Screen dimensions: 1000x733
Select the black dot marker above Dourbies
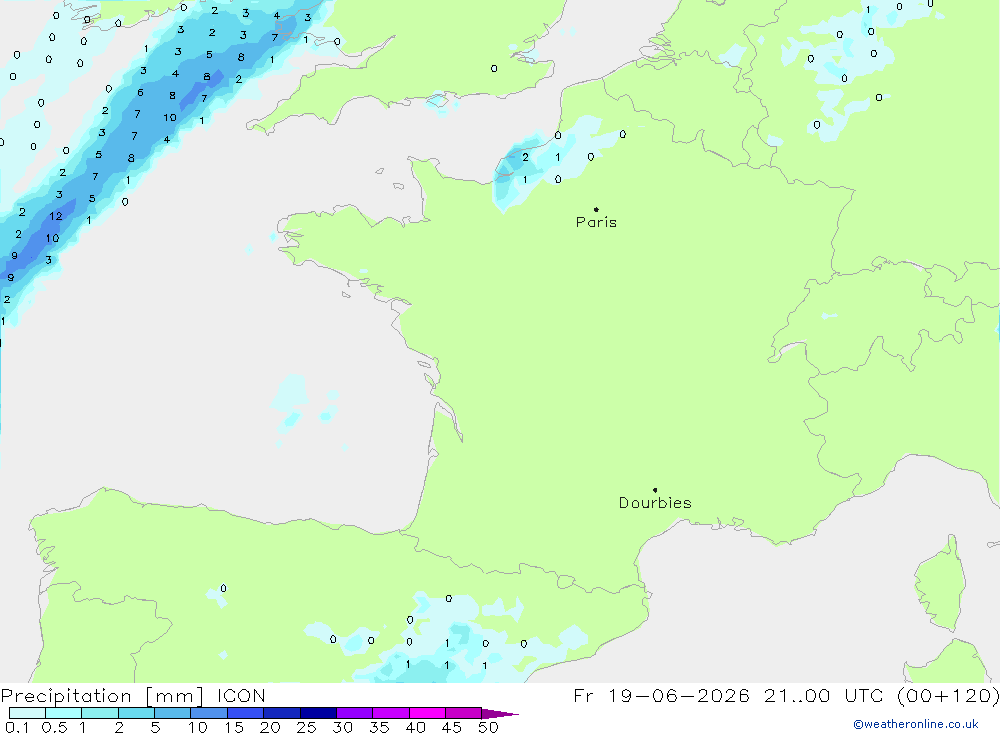(x=655, y=490)
